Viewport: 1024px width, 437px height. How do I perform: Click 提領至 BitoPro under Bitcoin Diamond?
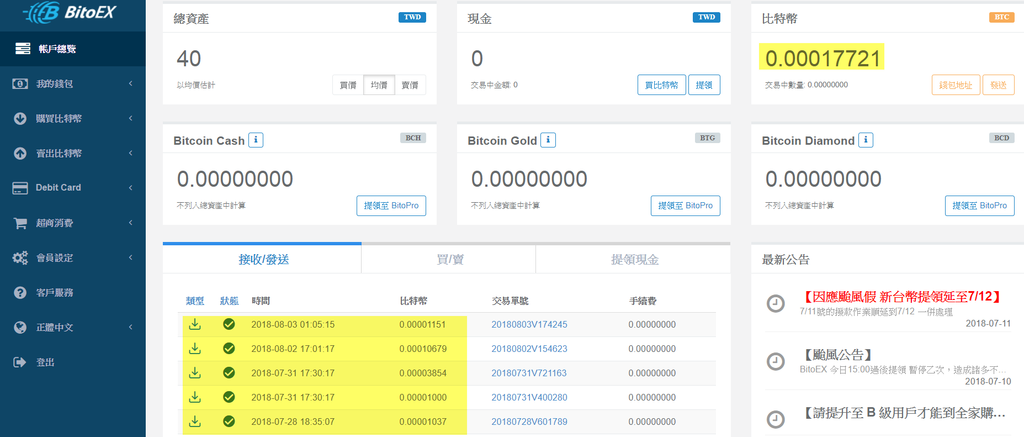[980, 205]
